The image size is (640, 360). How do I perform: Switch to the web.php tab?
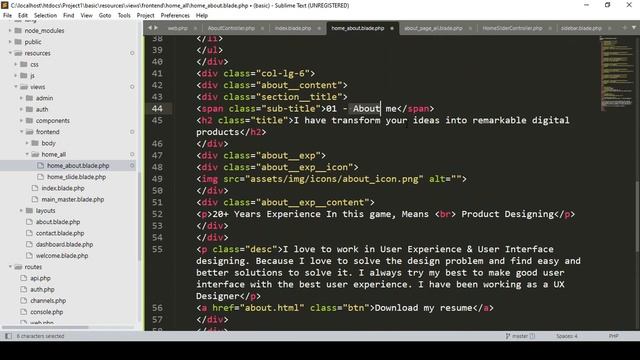tap(178, 28)
